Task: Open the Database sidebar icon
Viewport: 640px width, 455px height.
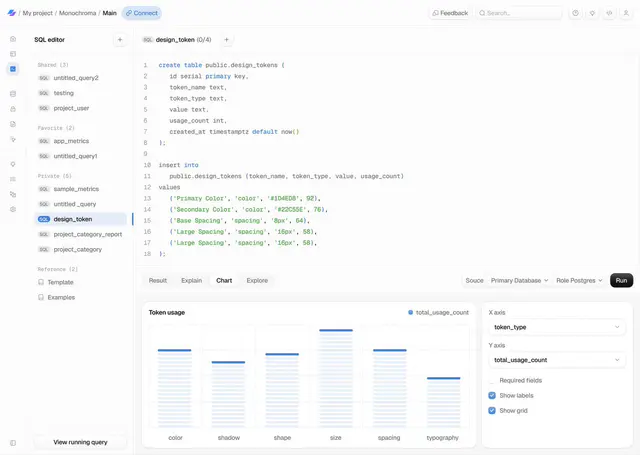Action: pos(13,94)
